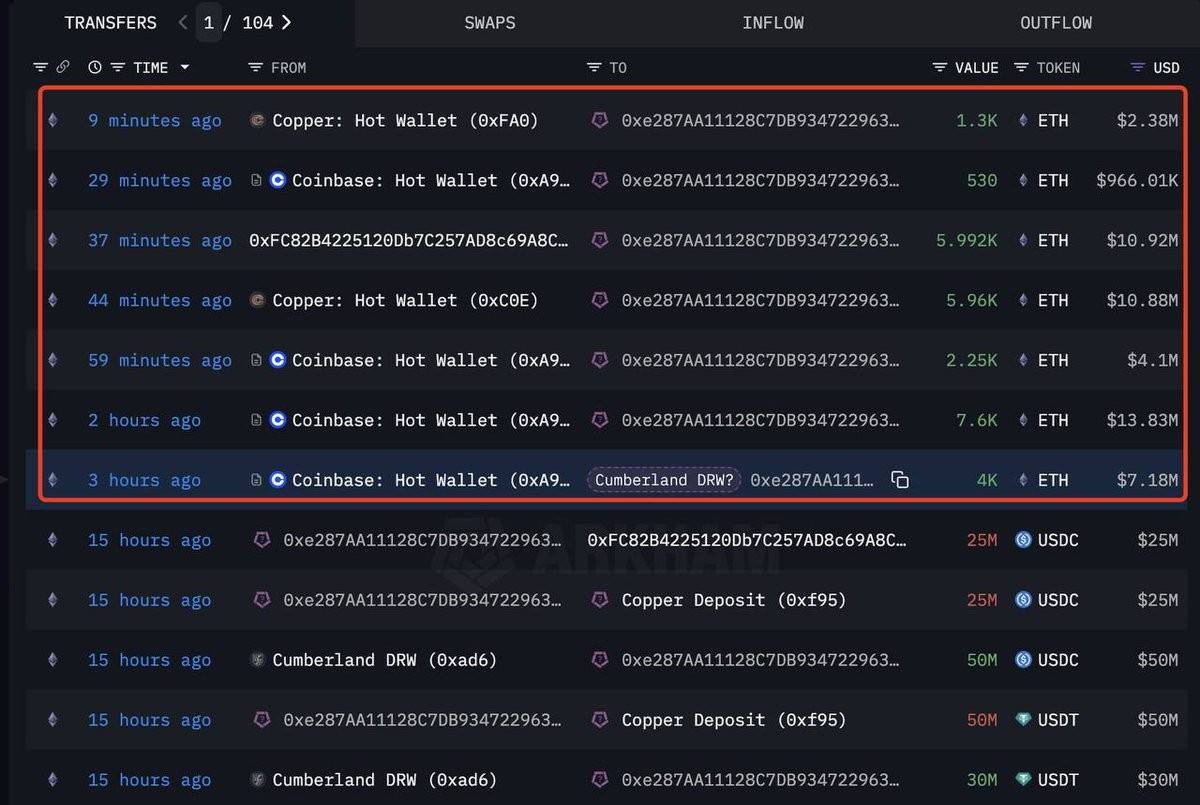Open the 9 minutes ago transaction link
The width and height of the screenshot is (1200, 805).
155,120
